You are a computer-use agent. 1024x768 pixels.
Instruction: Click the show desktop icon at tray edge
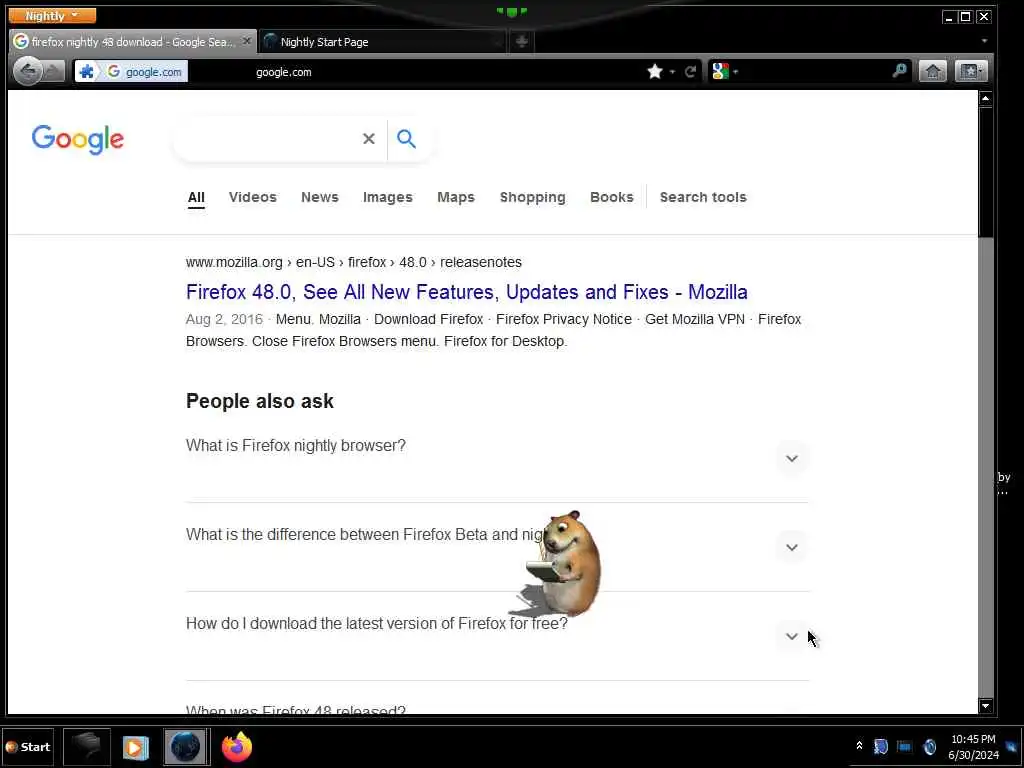(1012, 746)
